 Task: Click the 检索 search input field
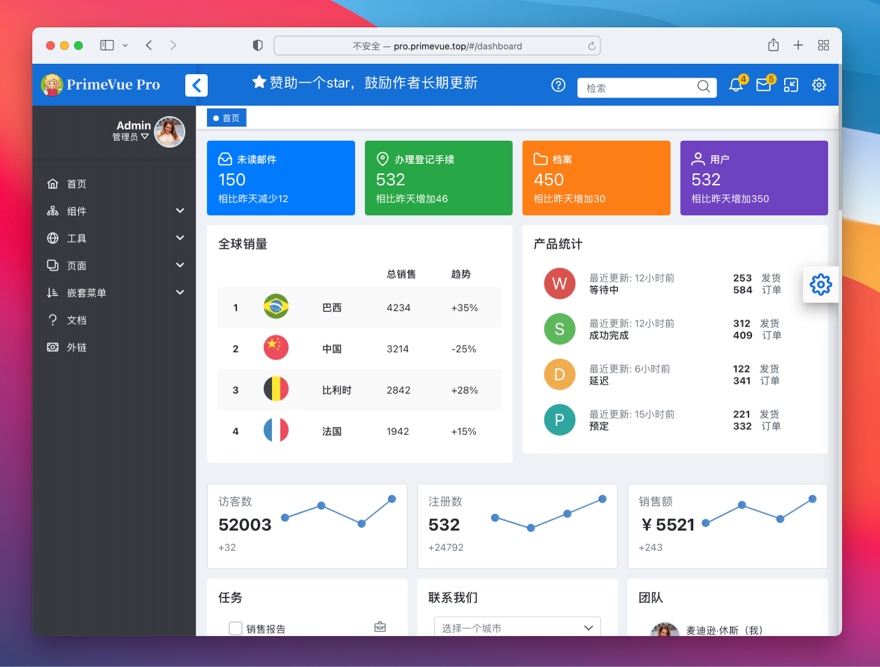coord(636,88)
